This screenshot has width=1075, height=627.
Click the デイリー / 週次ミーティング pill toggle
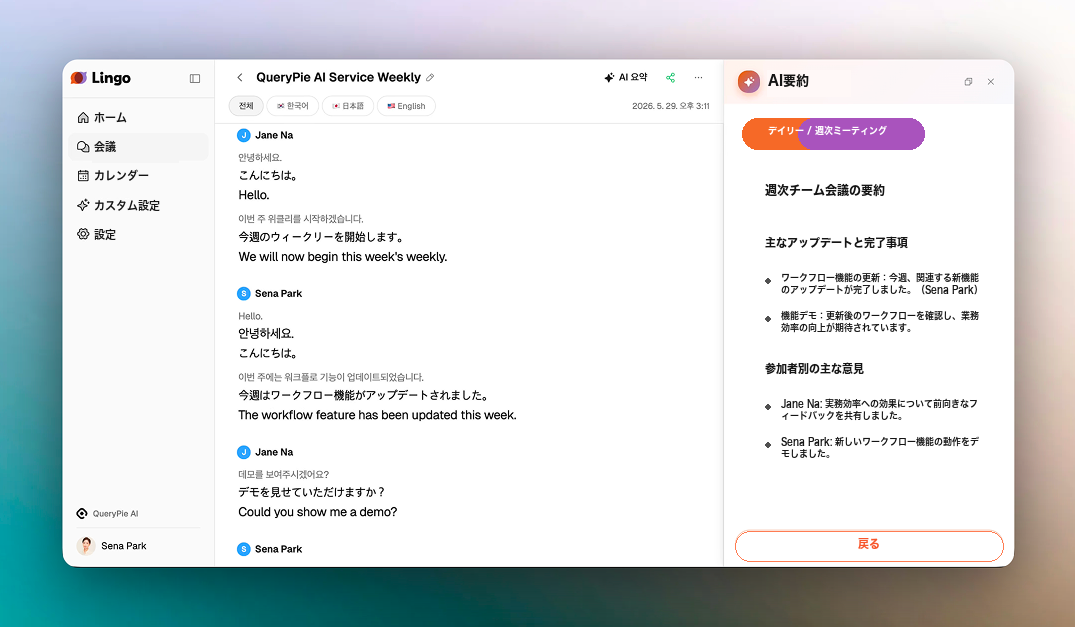click(x=833, y=134)
